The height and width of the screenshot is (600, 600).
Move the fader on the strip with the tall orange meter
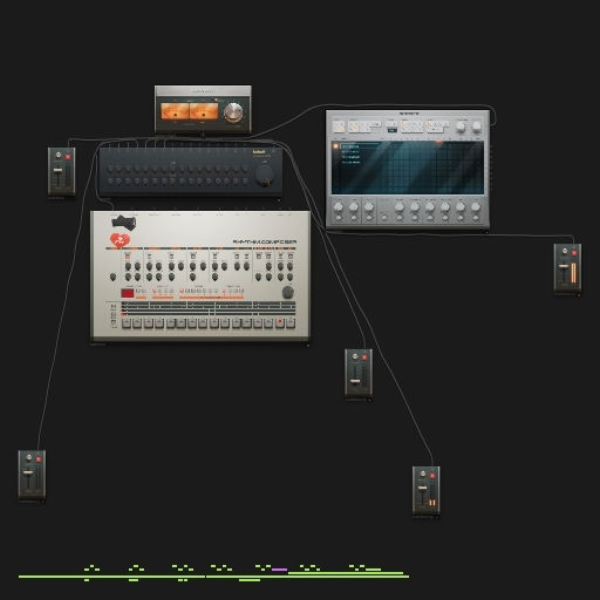564,266
